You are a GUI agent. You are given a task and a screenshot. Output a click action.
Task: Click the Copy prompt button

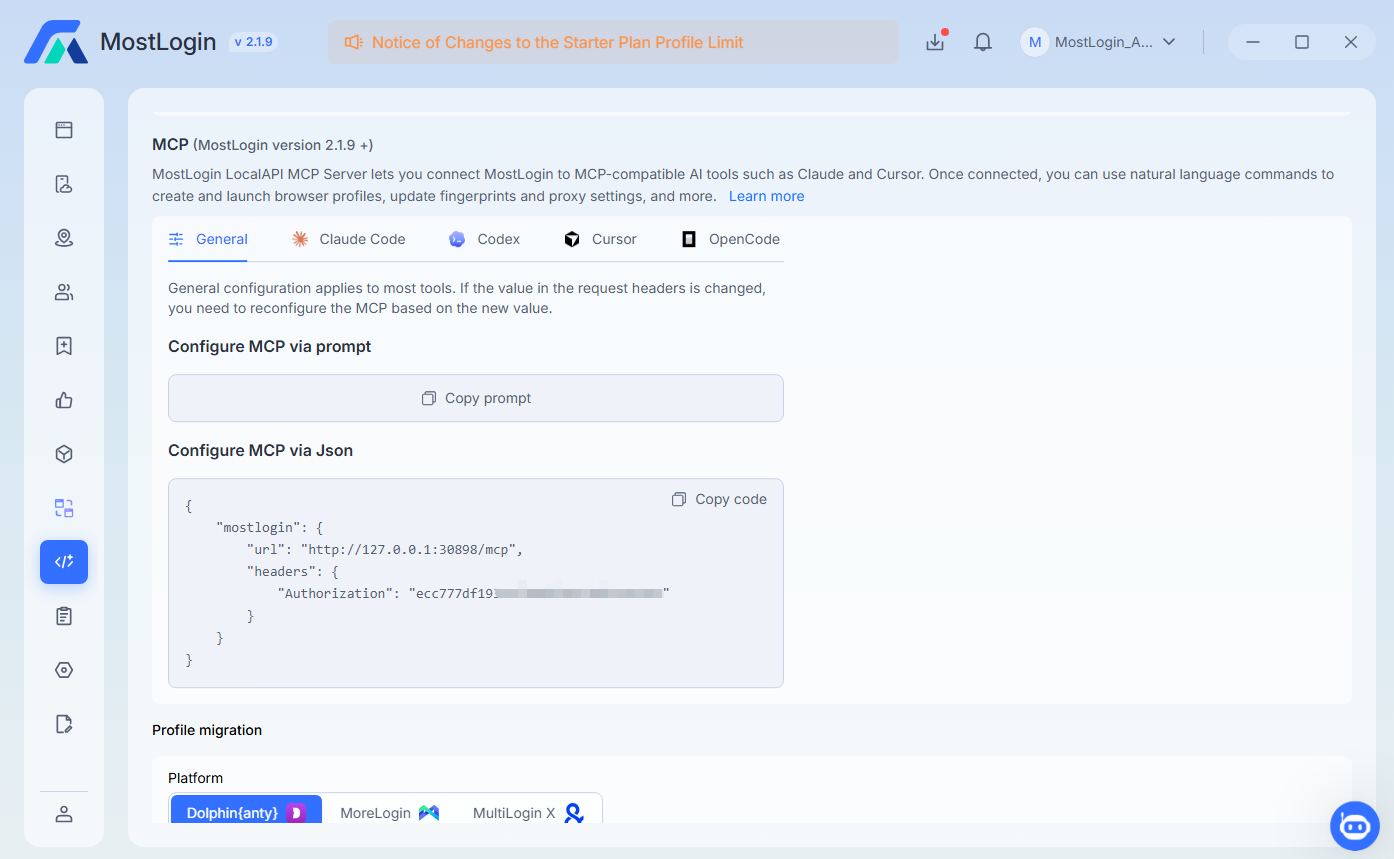point(476,398)
